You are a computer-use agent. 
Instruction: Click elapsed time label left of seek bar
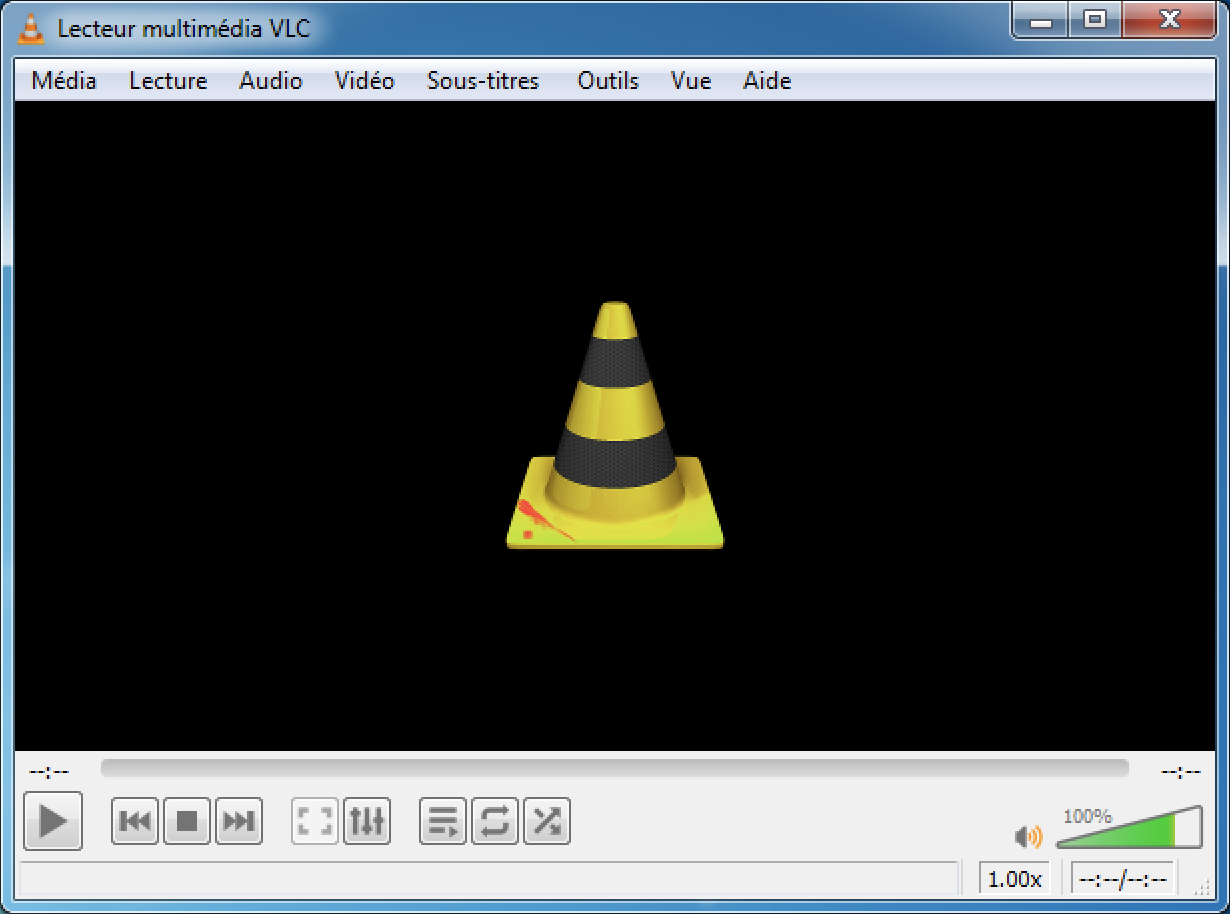(48, 771)
